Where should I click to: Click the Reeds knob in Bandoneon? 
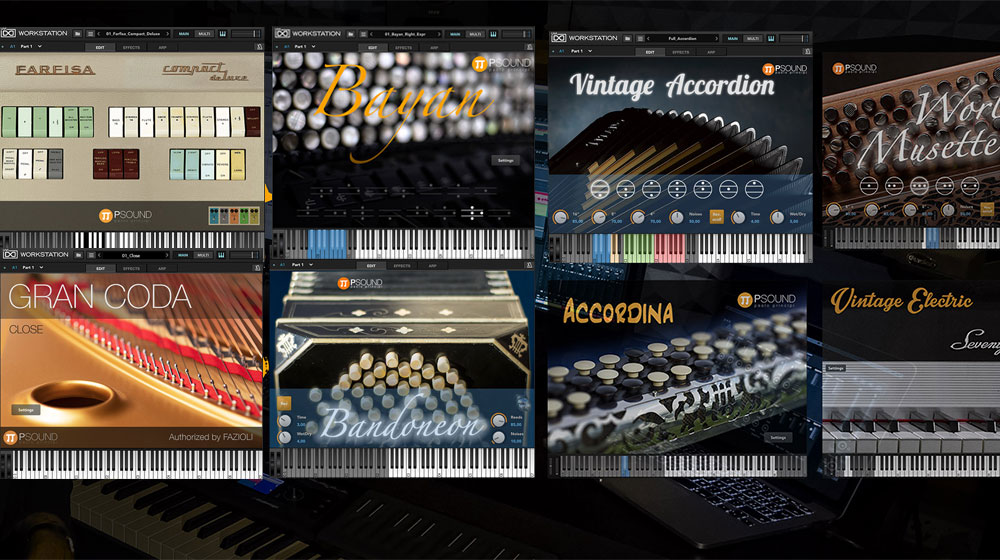click(498, 420)
